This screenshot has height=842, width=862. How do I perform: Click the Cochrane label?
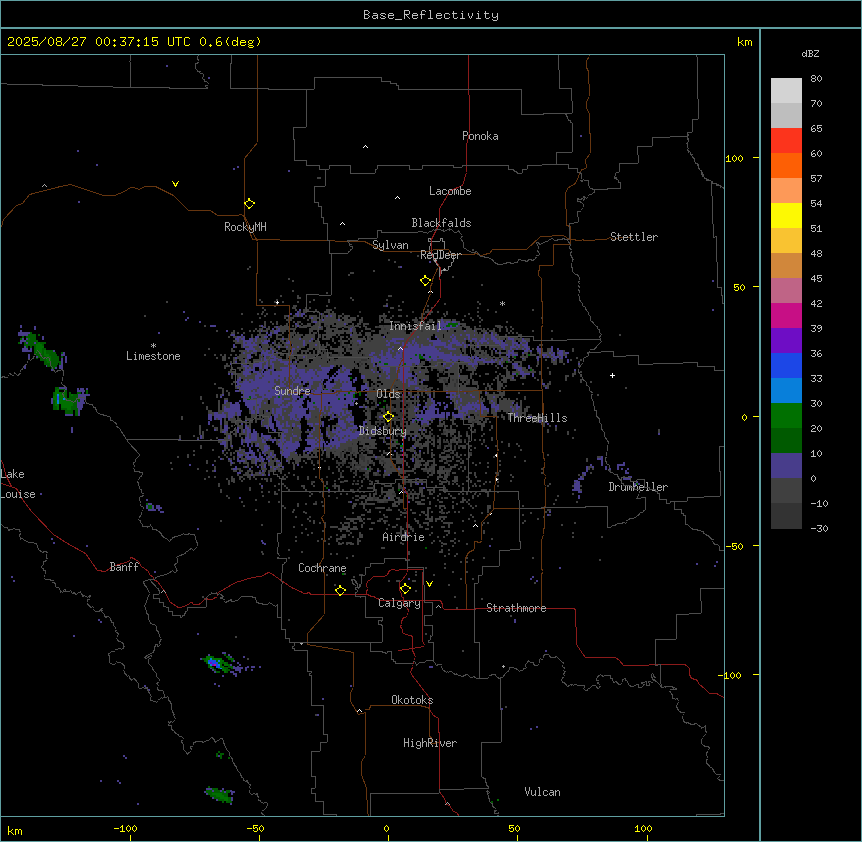pos(322,568)
